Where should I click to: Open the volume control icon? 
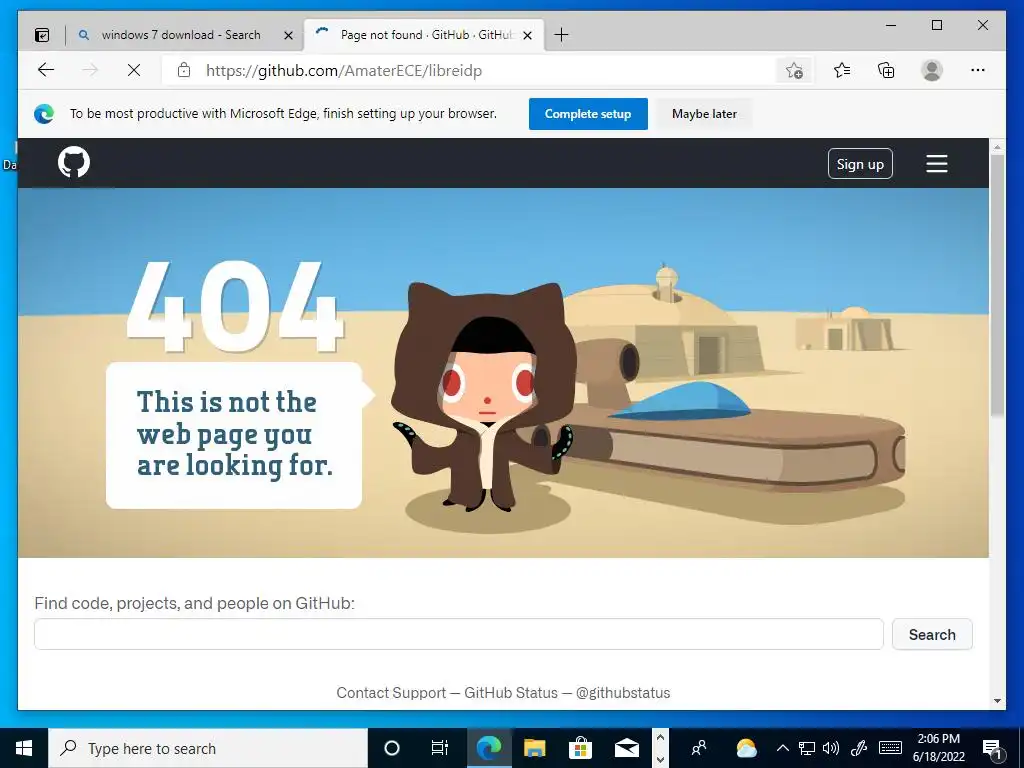coord(831,748)
